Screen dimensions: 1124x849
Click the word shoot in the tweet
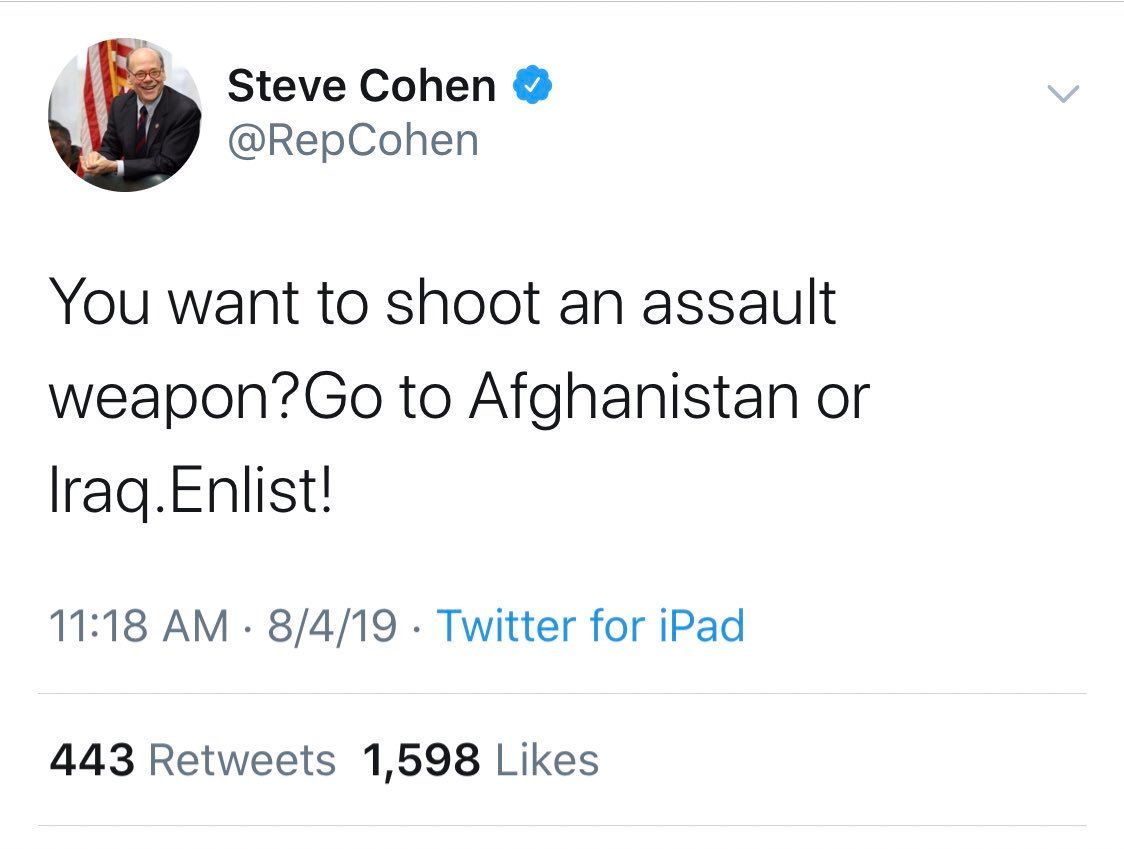click(x=456, y=302)
